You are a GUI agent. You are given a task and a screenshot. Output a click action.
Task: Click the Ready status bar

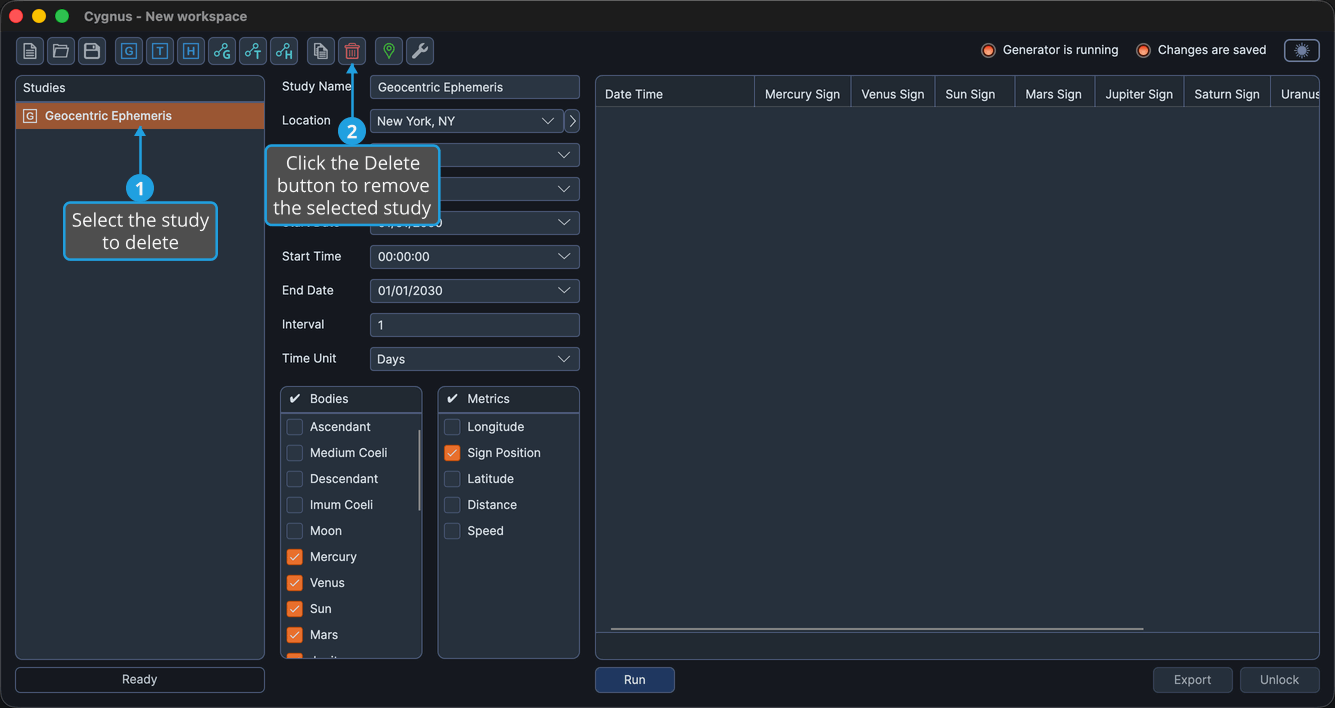coord(140,680)
